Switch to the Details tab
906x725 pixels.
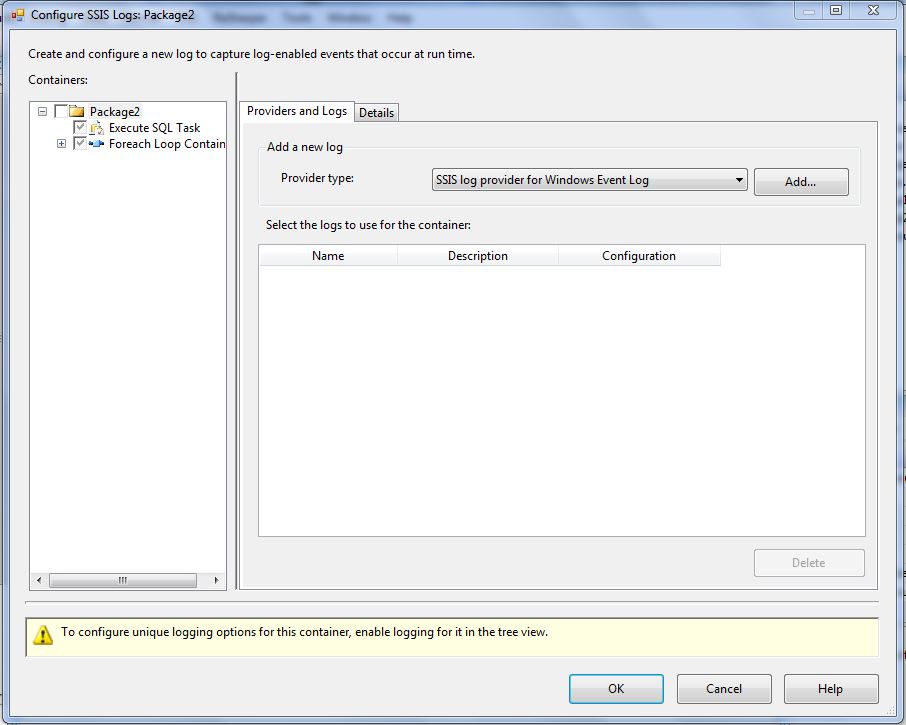[376, 113]
